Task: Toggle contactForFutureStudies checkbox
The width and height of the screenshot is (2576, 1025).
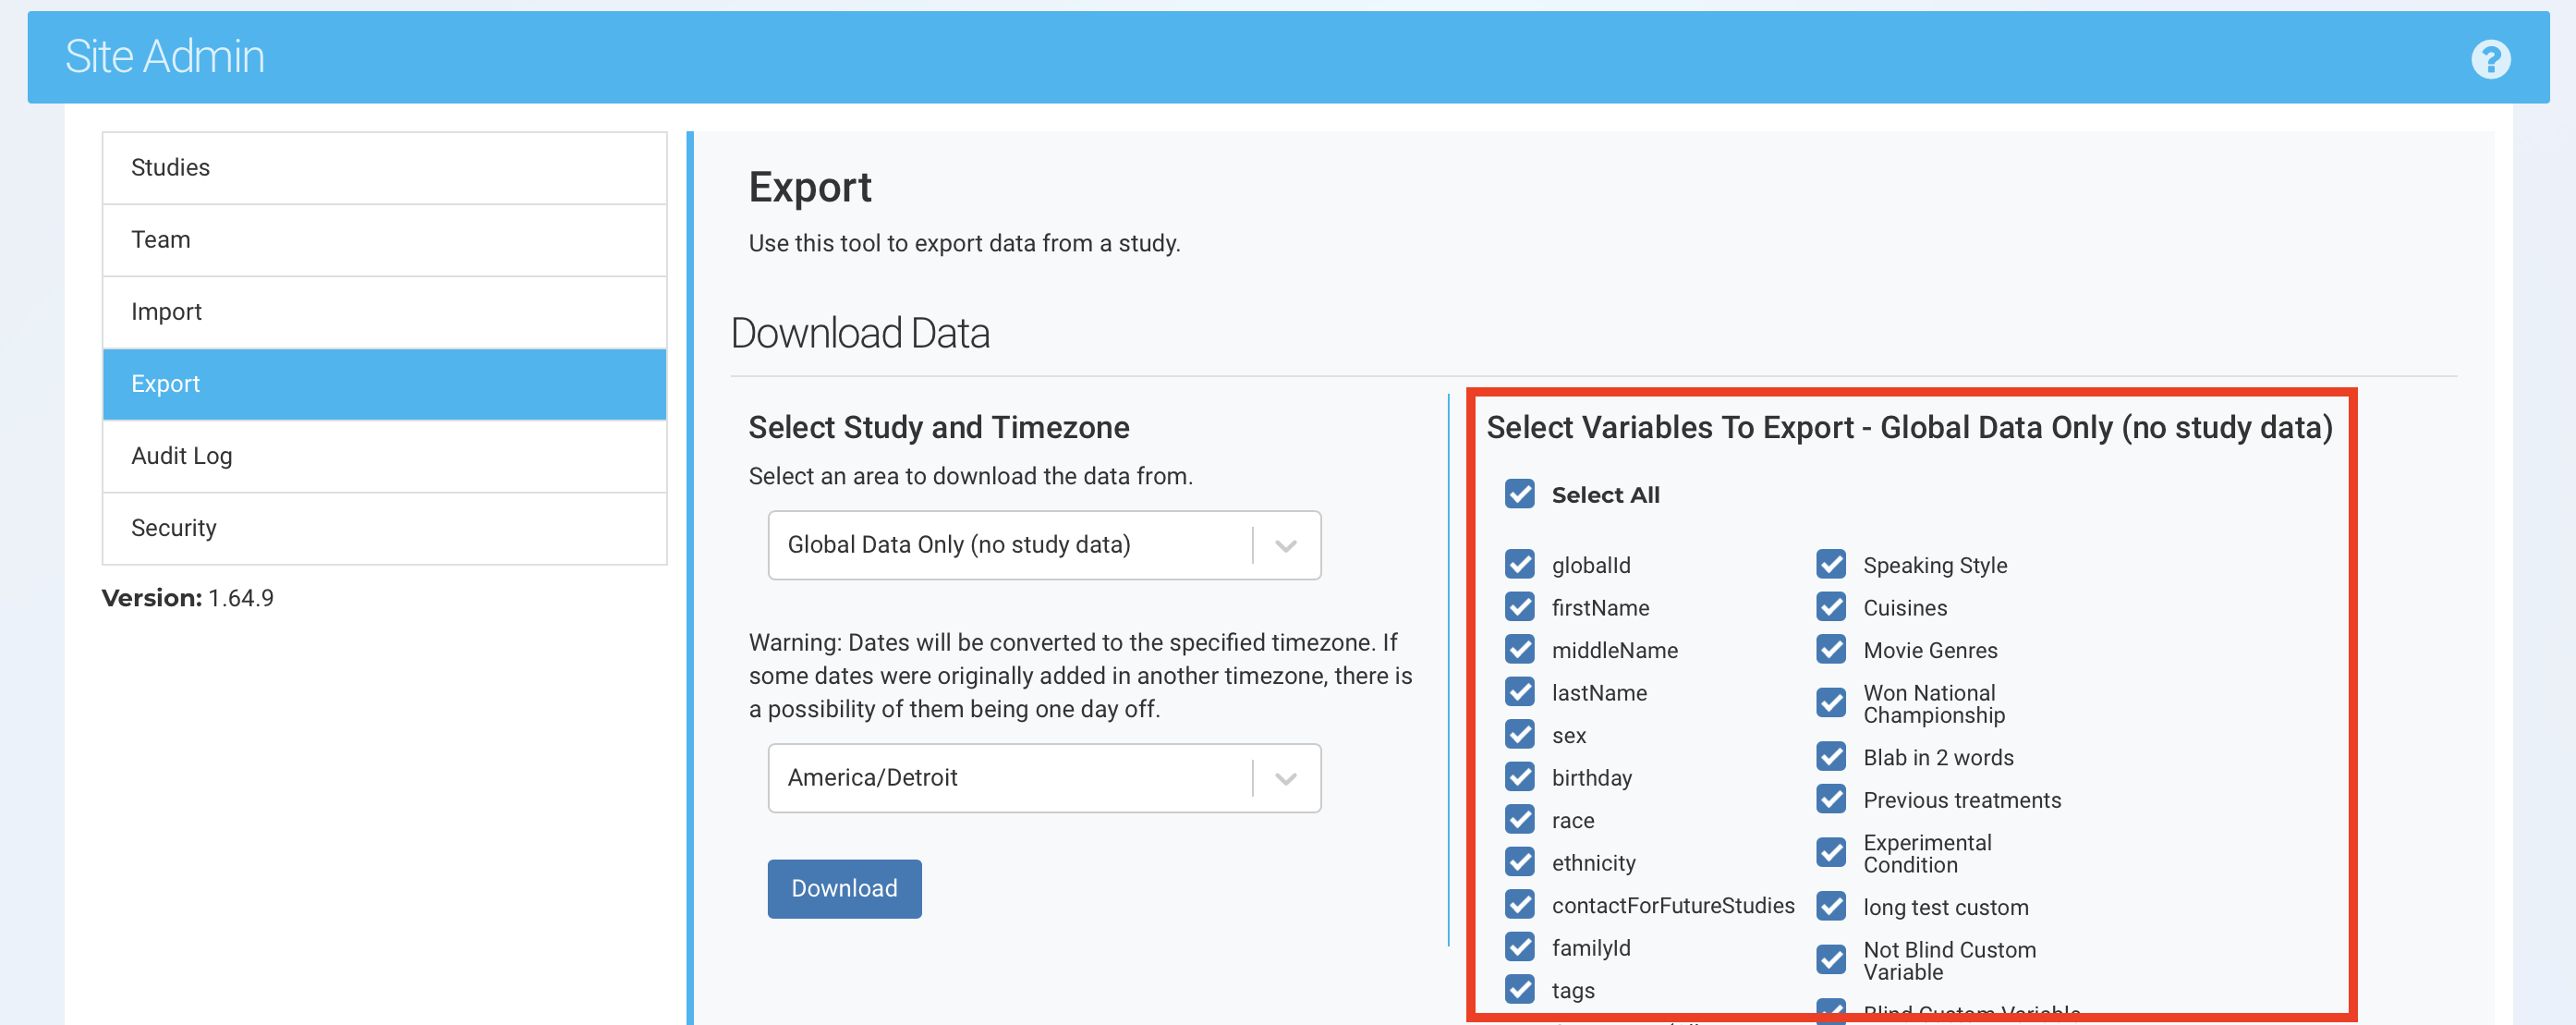Action: pos(1519,905)
